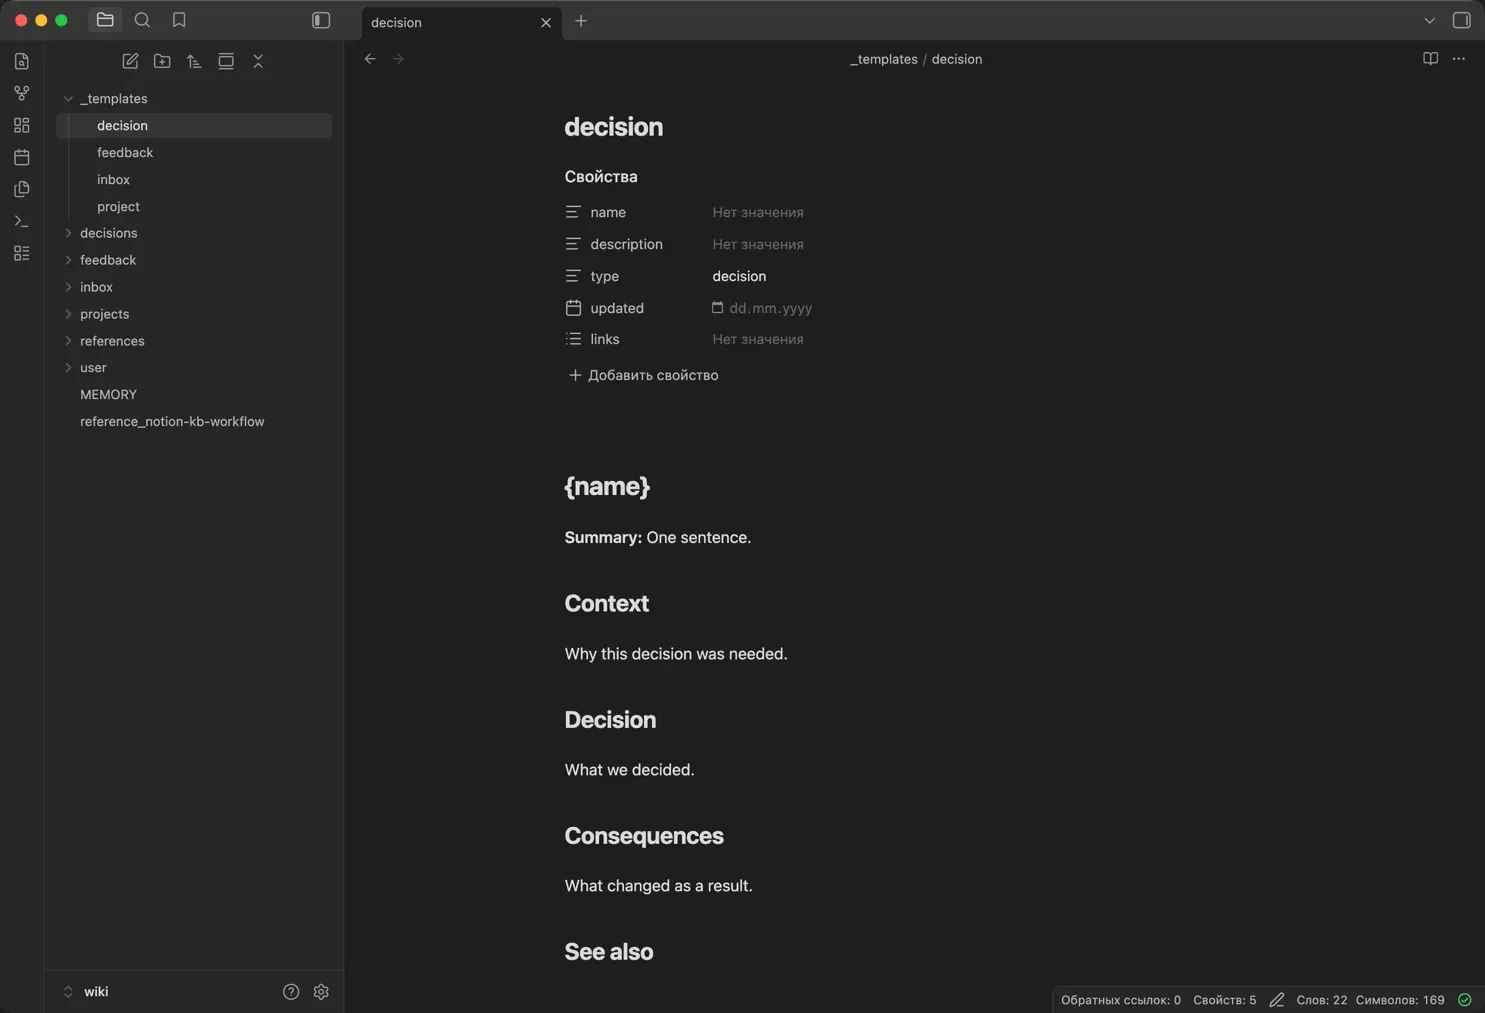Click the updated date input field

coord(769,308)
